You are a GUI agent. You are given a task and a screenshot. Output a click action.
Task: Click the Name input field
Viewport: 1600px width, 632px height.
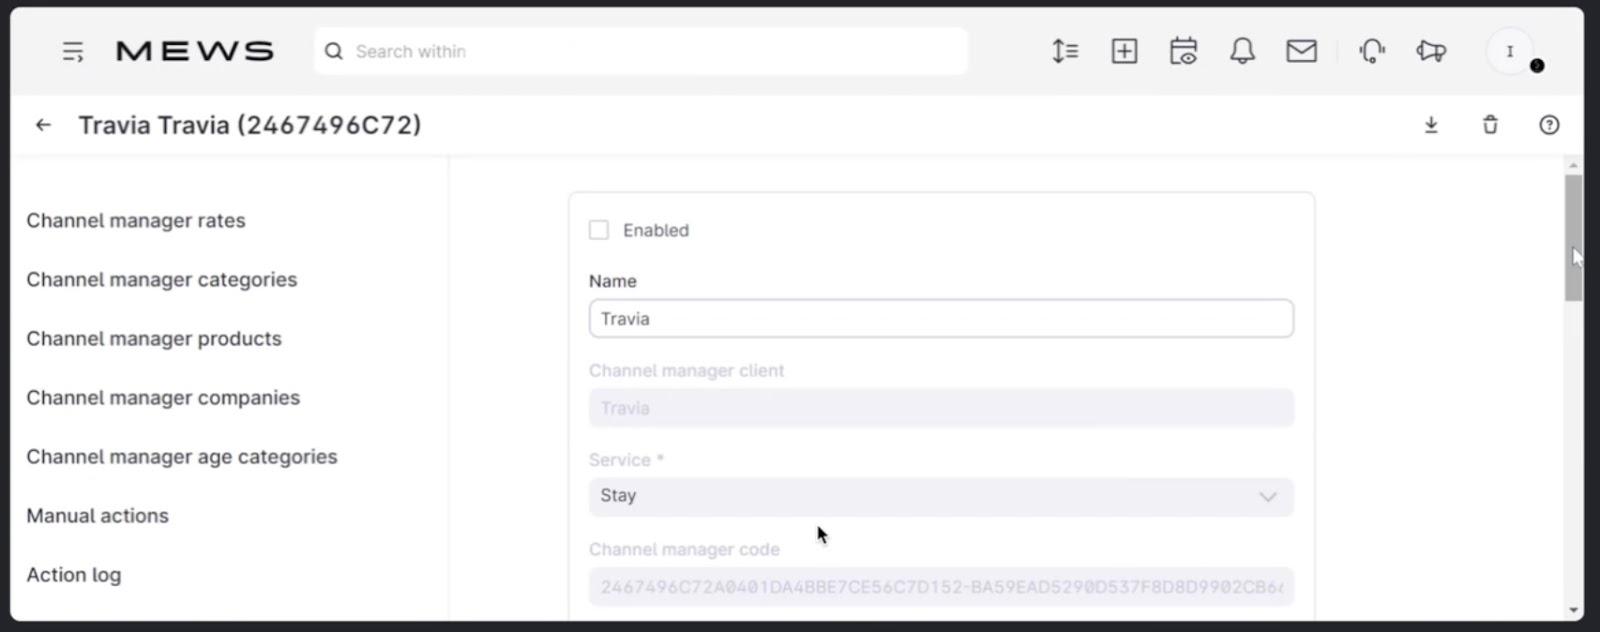[941, 319]
